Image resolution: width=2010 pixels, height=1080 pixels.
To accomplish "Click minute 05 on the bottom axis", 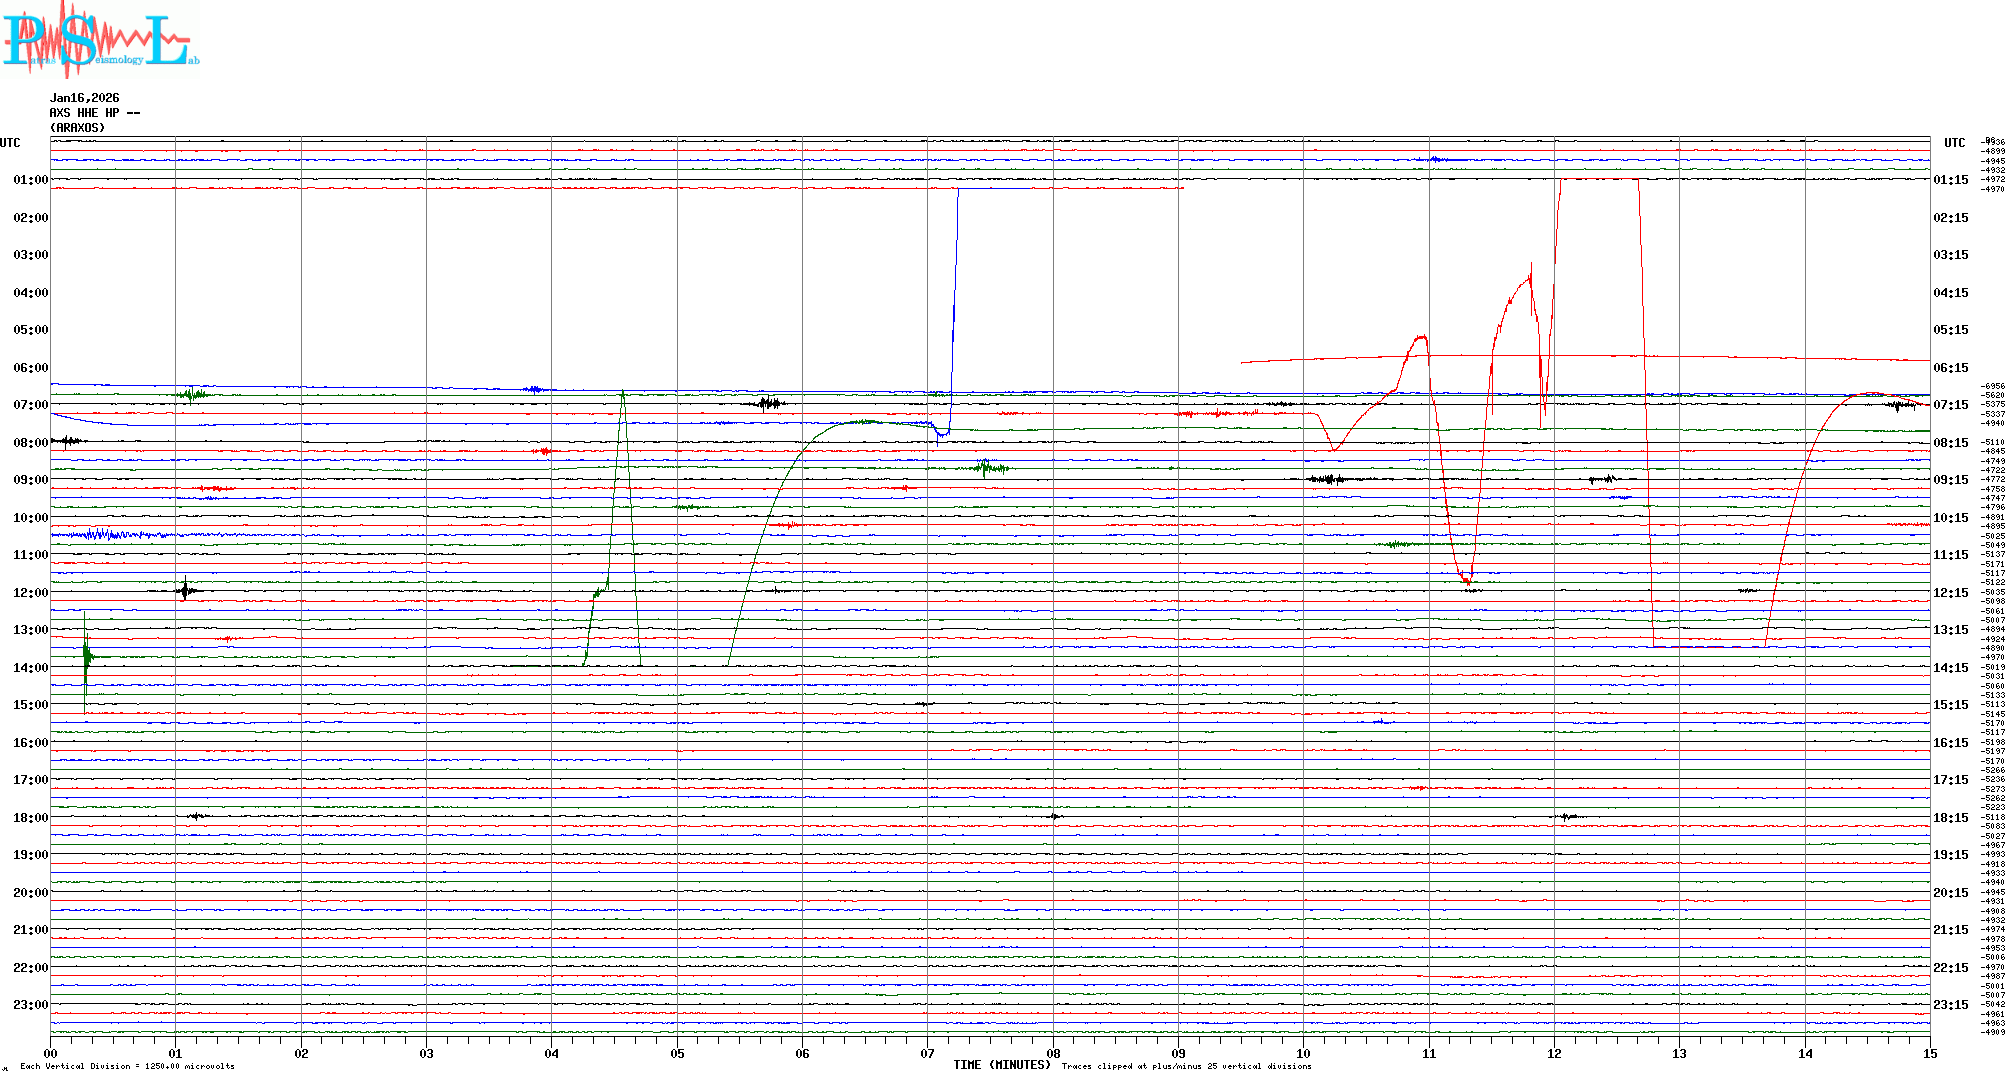I will [677, 1054].
